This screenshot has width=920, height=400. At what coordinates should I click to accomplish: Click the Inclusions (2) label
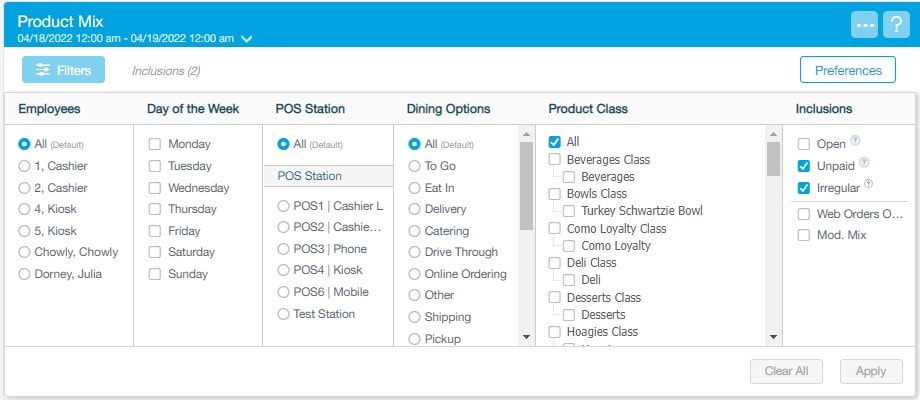166,71
